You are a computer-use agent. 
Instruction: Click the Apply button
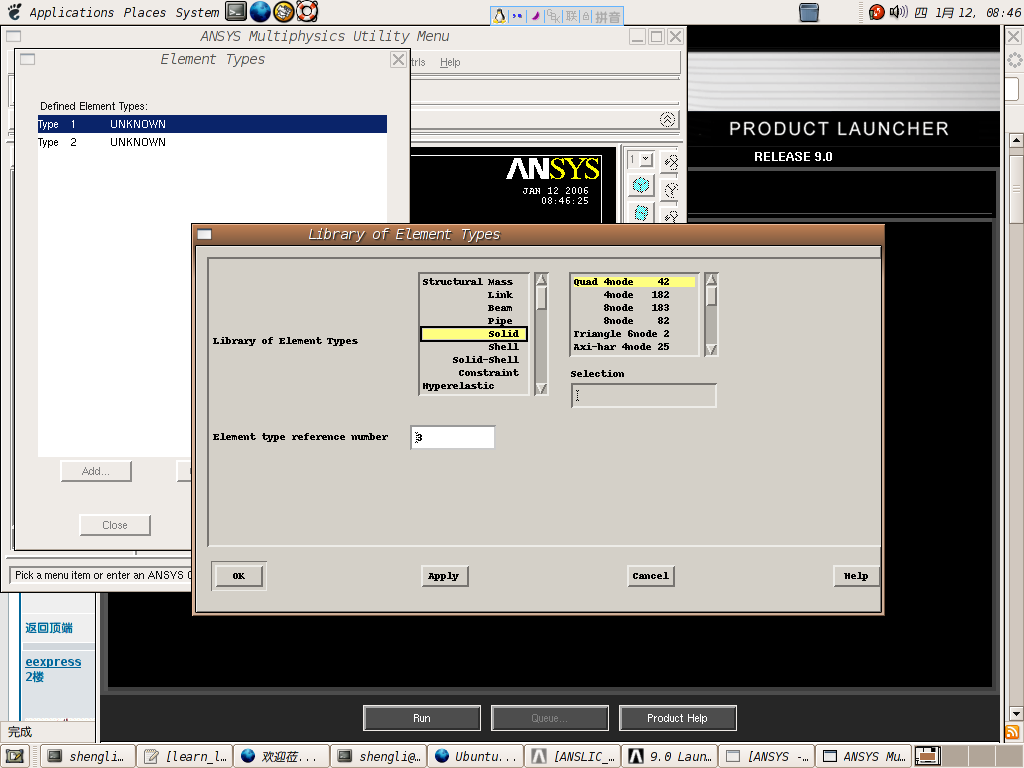click(x=444, y=576)
